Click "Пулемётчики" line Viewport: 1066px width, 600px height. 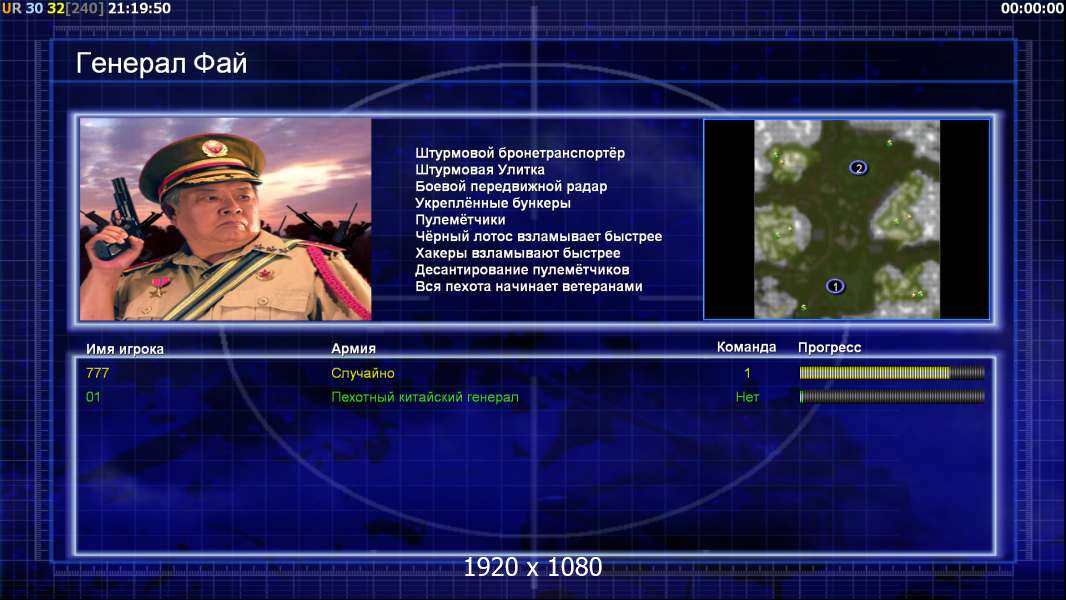pos(460,219)
